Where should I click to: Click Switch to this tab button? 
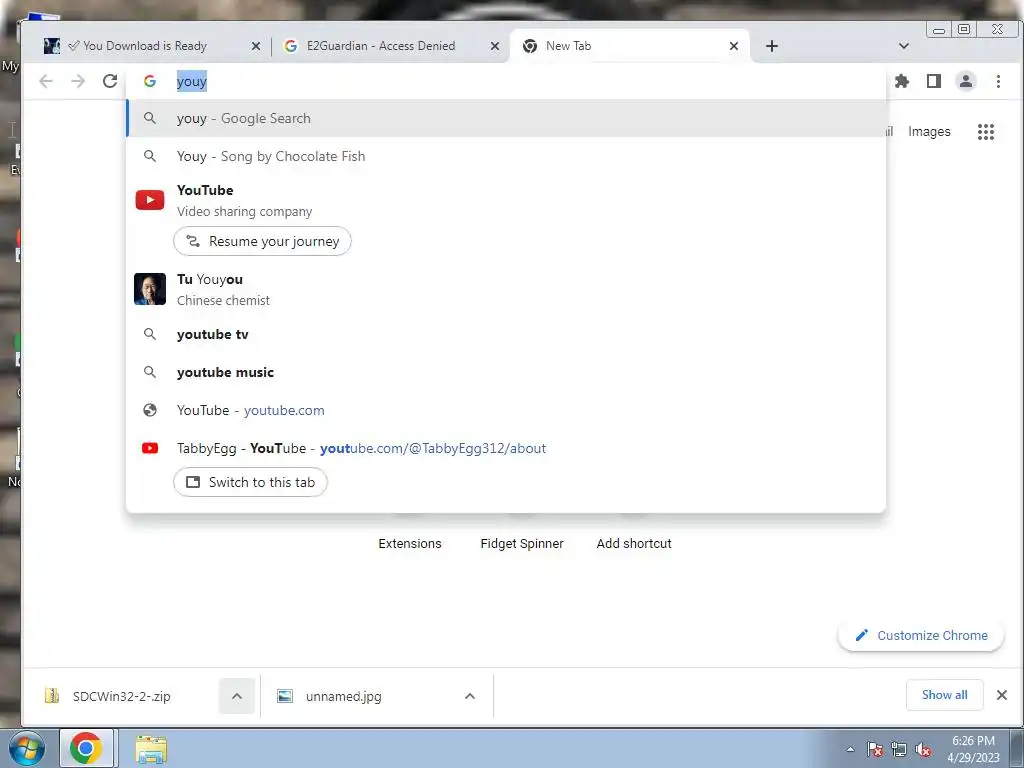tap(250, 482)
